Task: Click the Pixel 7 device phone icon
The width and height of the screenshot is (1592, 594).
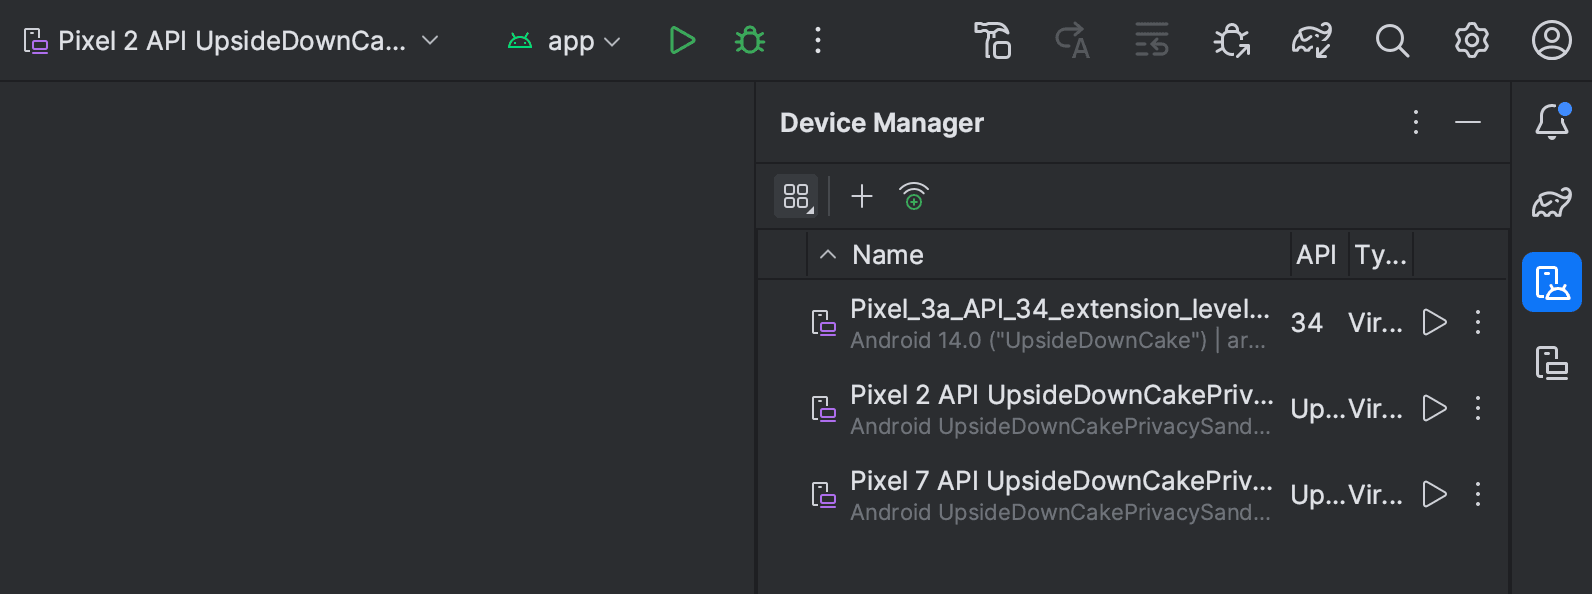Action: [823, 495]
